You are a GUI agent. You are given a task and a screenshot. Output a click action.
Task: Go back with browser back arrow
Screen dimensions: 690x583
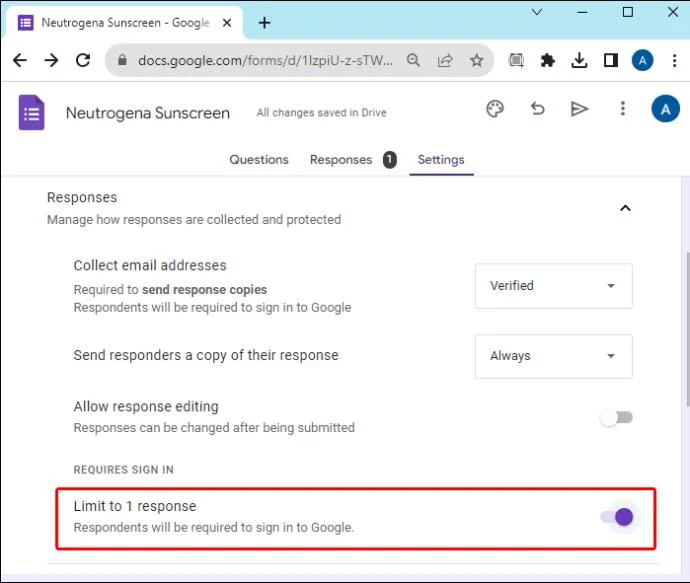pos(20,60)
